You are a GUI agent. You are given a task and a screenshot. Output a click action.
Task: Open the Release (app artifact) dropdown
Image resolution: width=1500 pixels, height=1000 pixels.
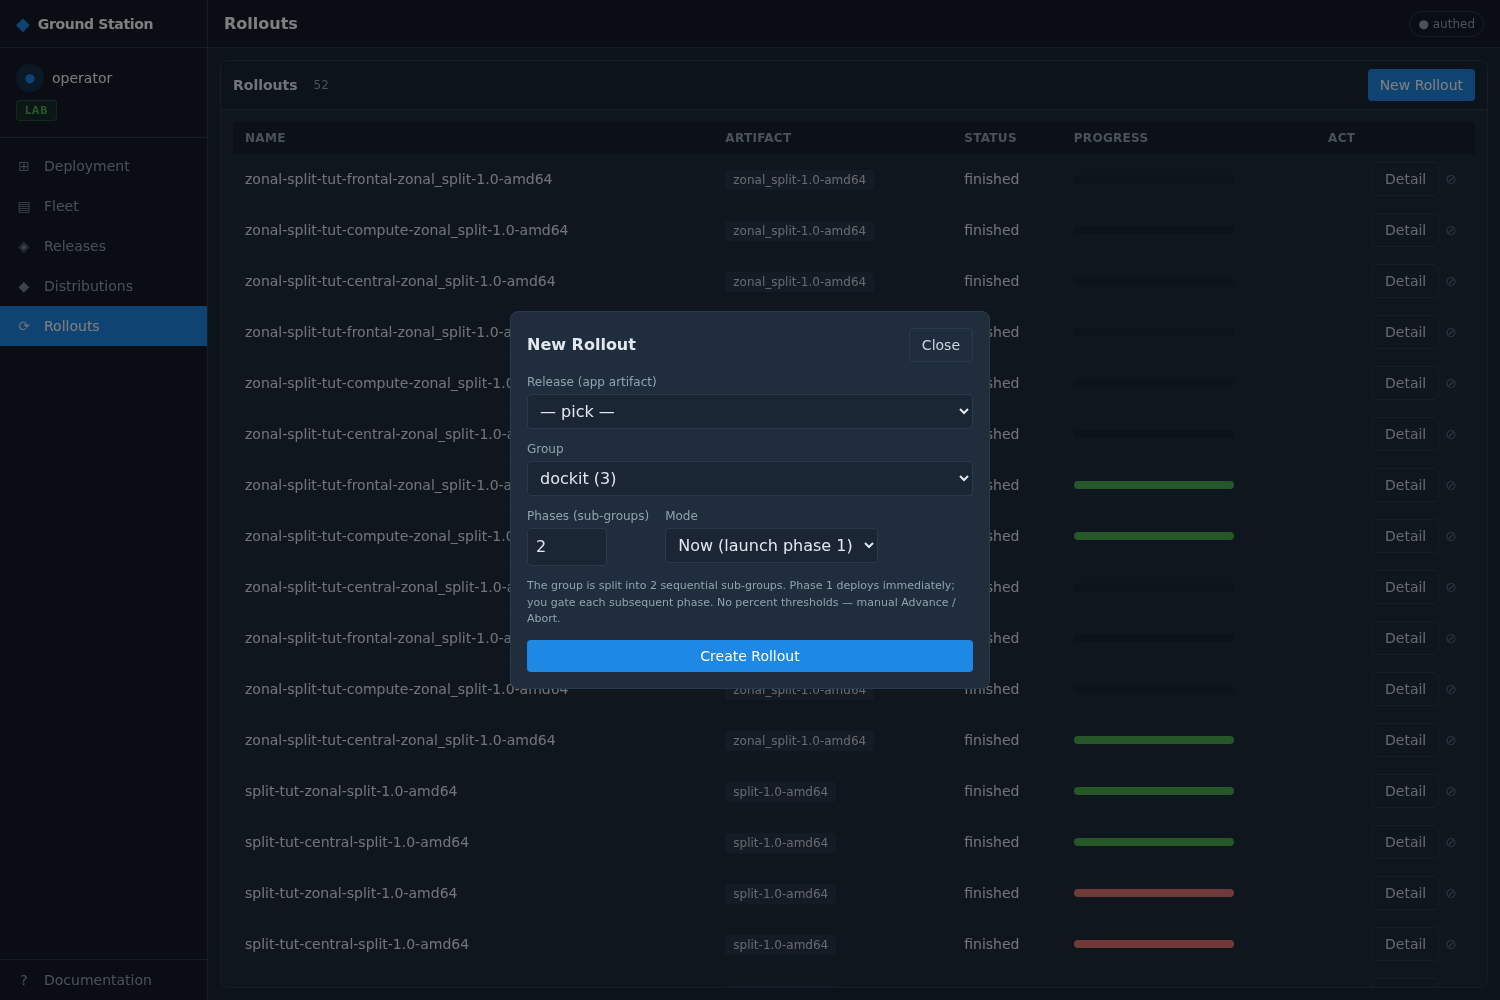tap(750, 411)
